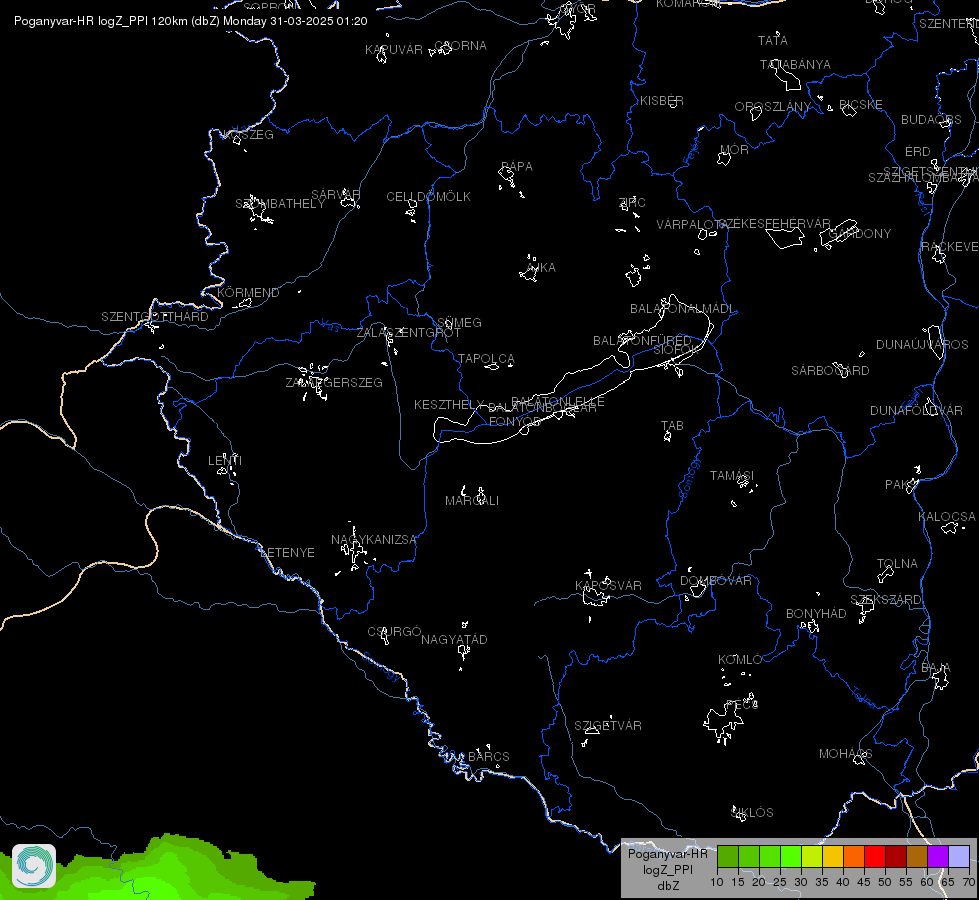979x900 pixels.
Task: Select the BALATONFÜRED label
Action: click(642, 341)
